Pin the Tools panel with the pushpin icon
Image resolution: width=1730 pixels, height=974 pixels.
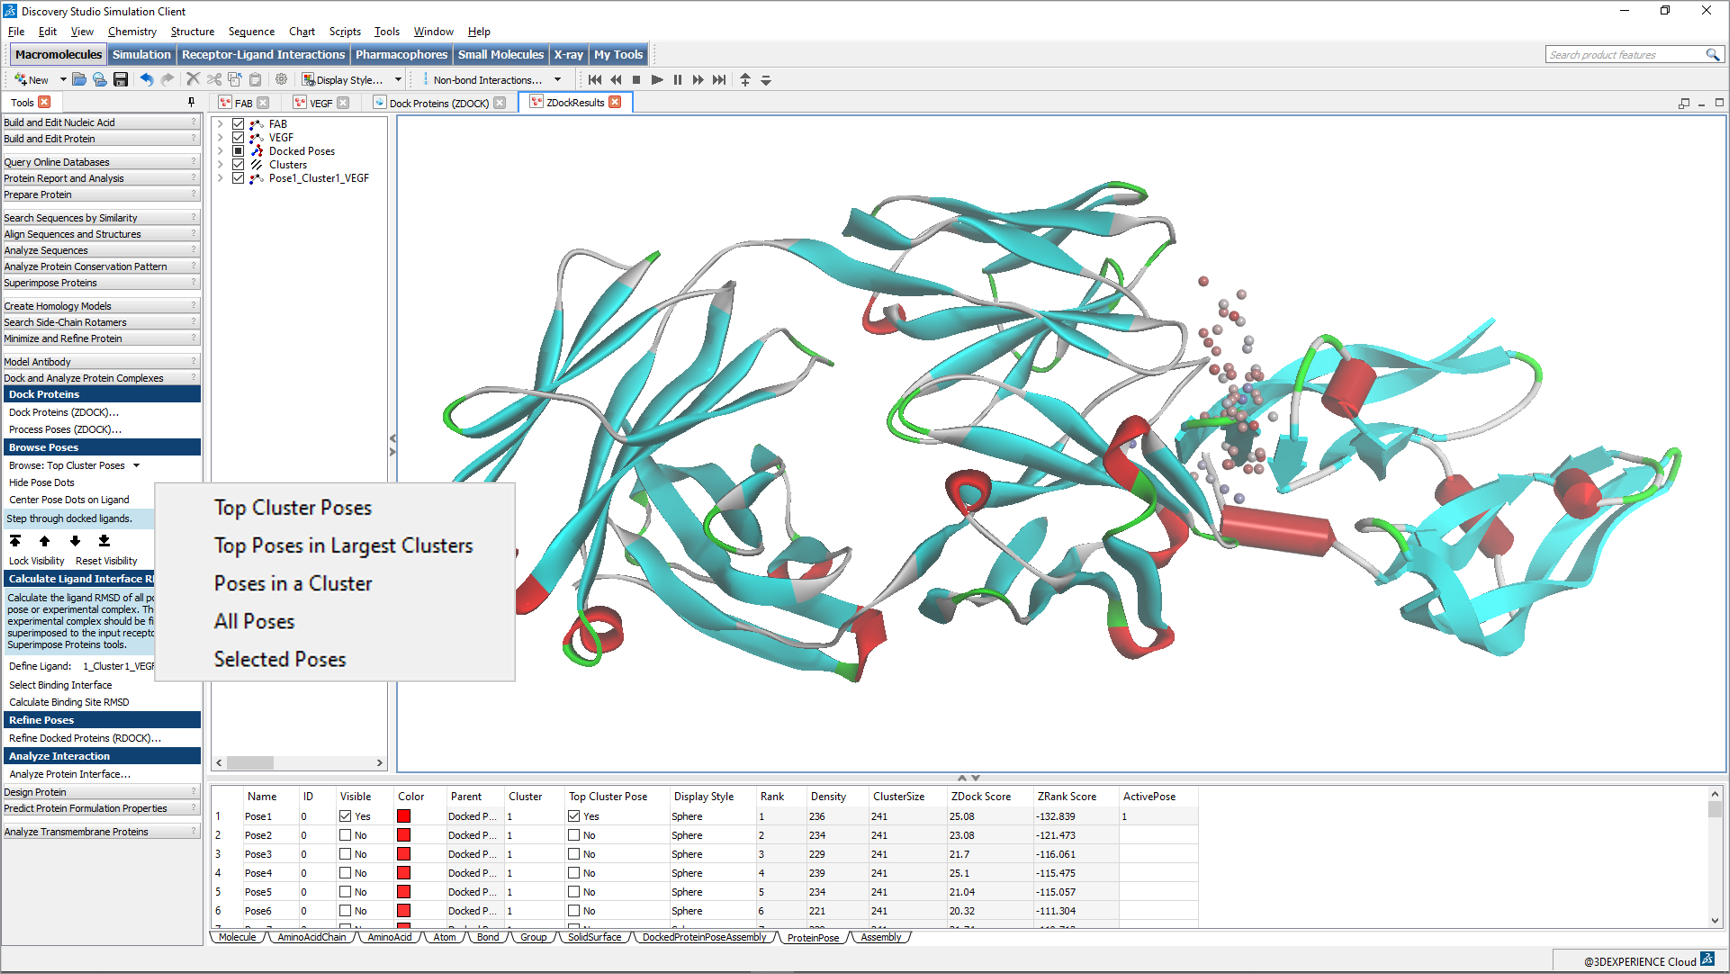click(x=191, y=102)
